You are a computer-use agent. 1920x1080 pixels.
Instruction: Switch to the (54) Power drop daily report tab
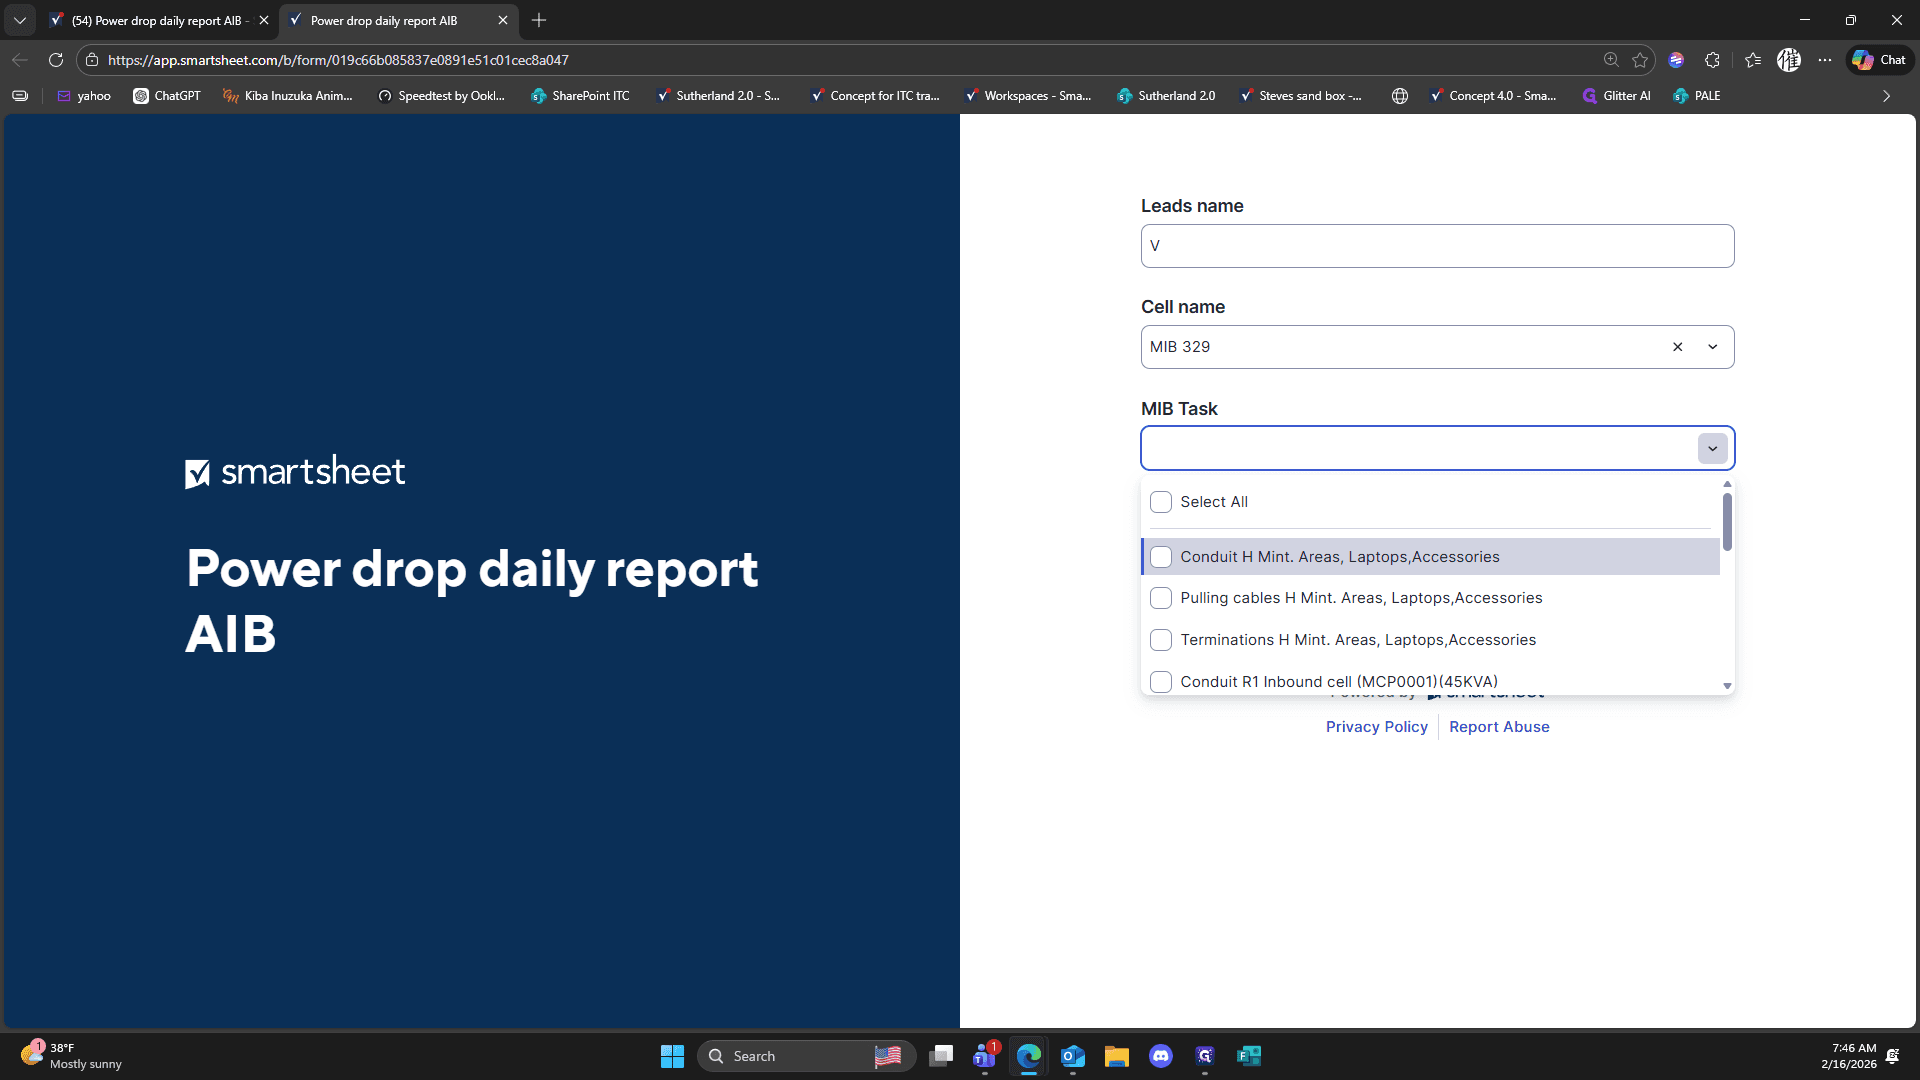tap(160, 20)
